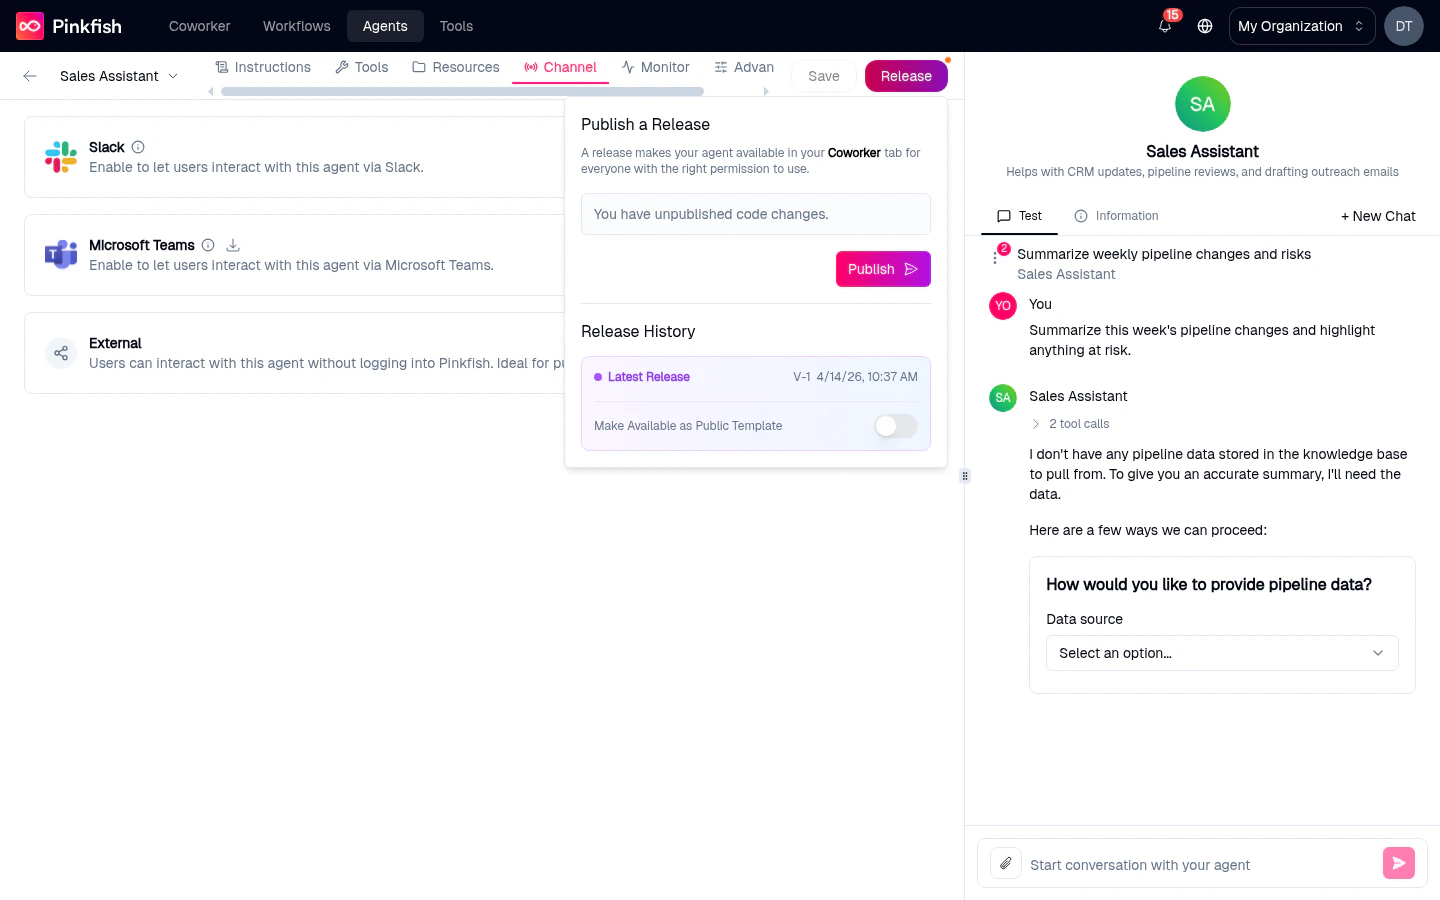Switch to the Monitor tab
Screen dimensions: 1440x900
coord(656,67)
